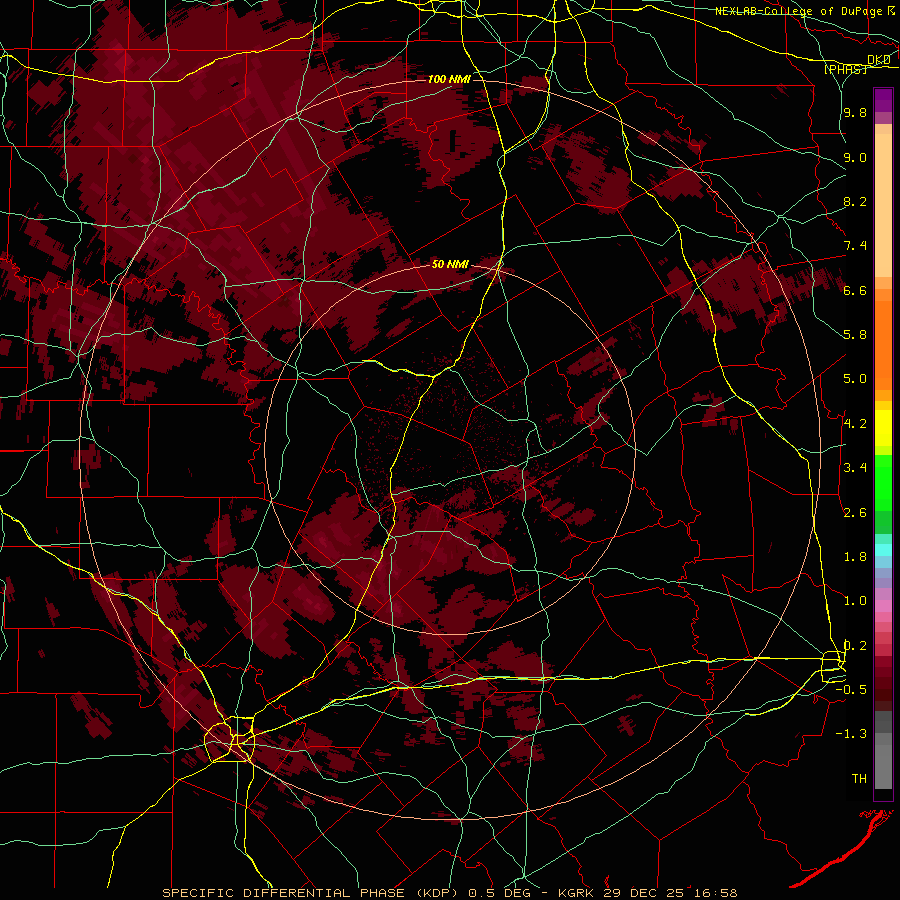900x900 pixels.
Task: Click the 4.2 value on the scale
Action: (x=855, y=424)
